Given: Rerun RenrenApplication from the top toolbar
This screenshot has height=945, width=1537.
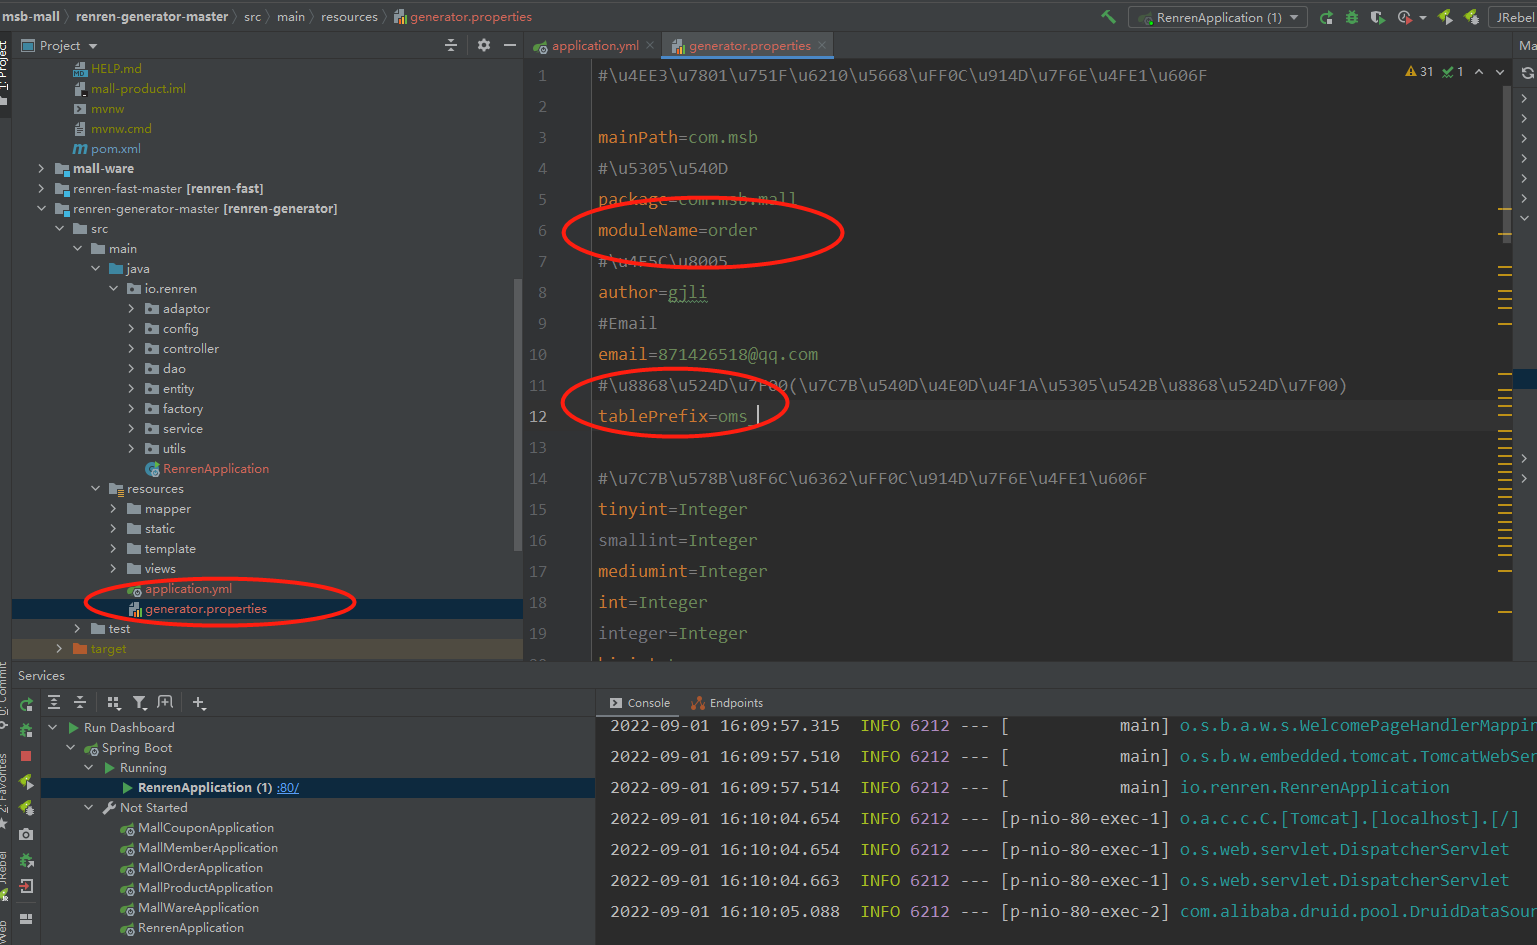Looking at the screenshot, I should [x=1326, y=17].
